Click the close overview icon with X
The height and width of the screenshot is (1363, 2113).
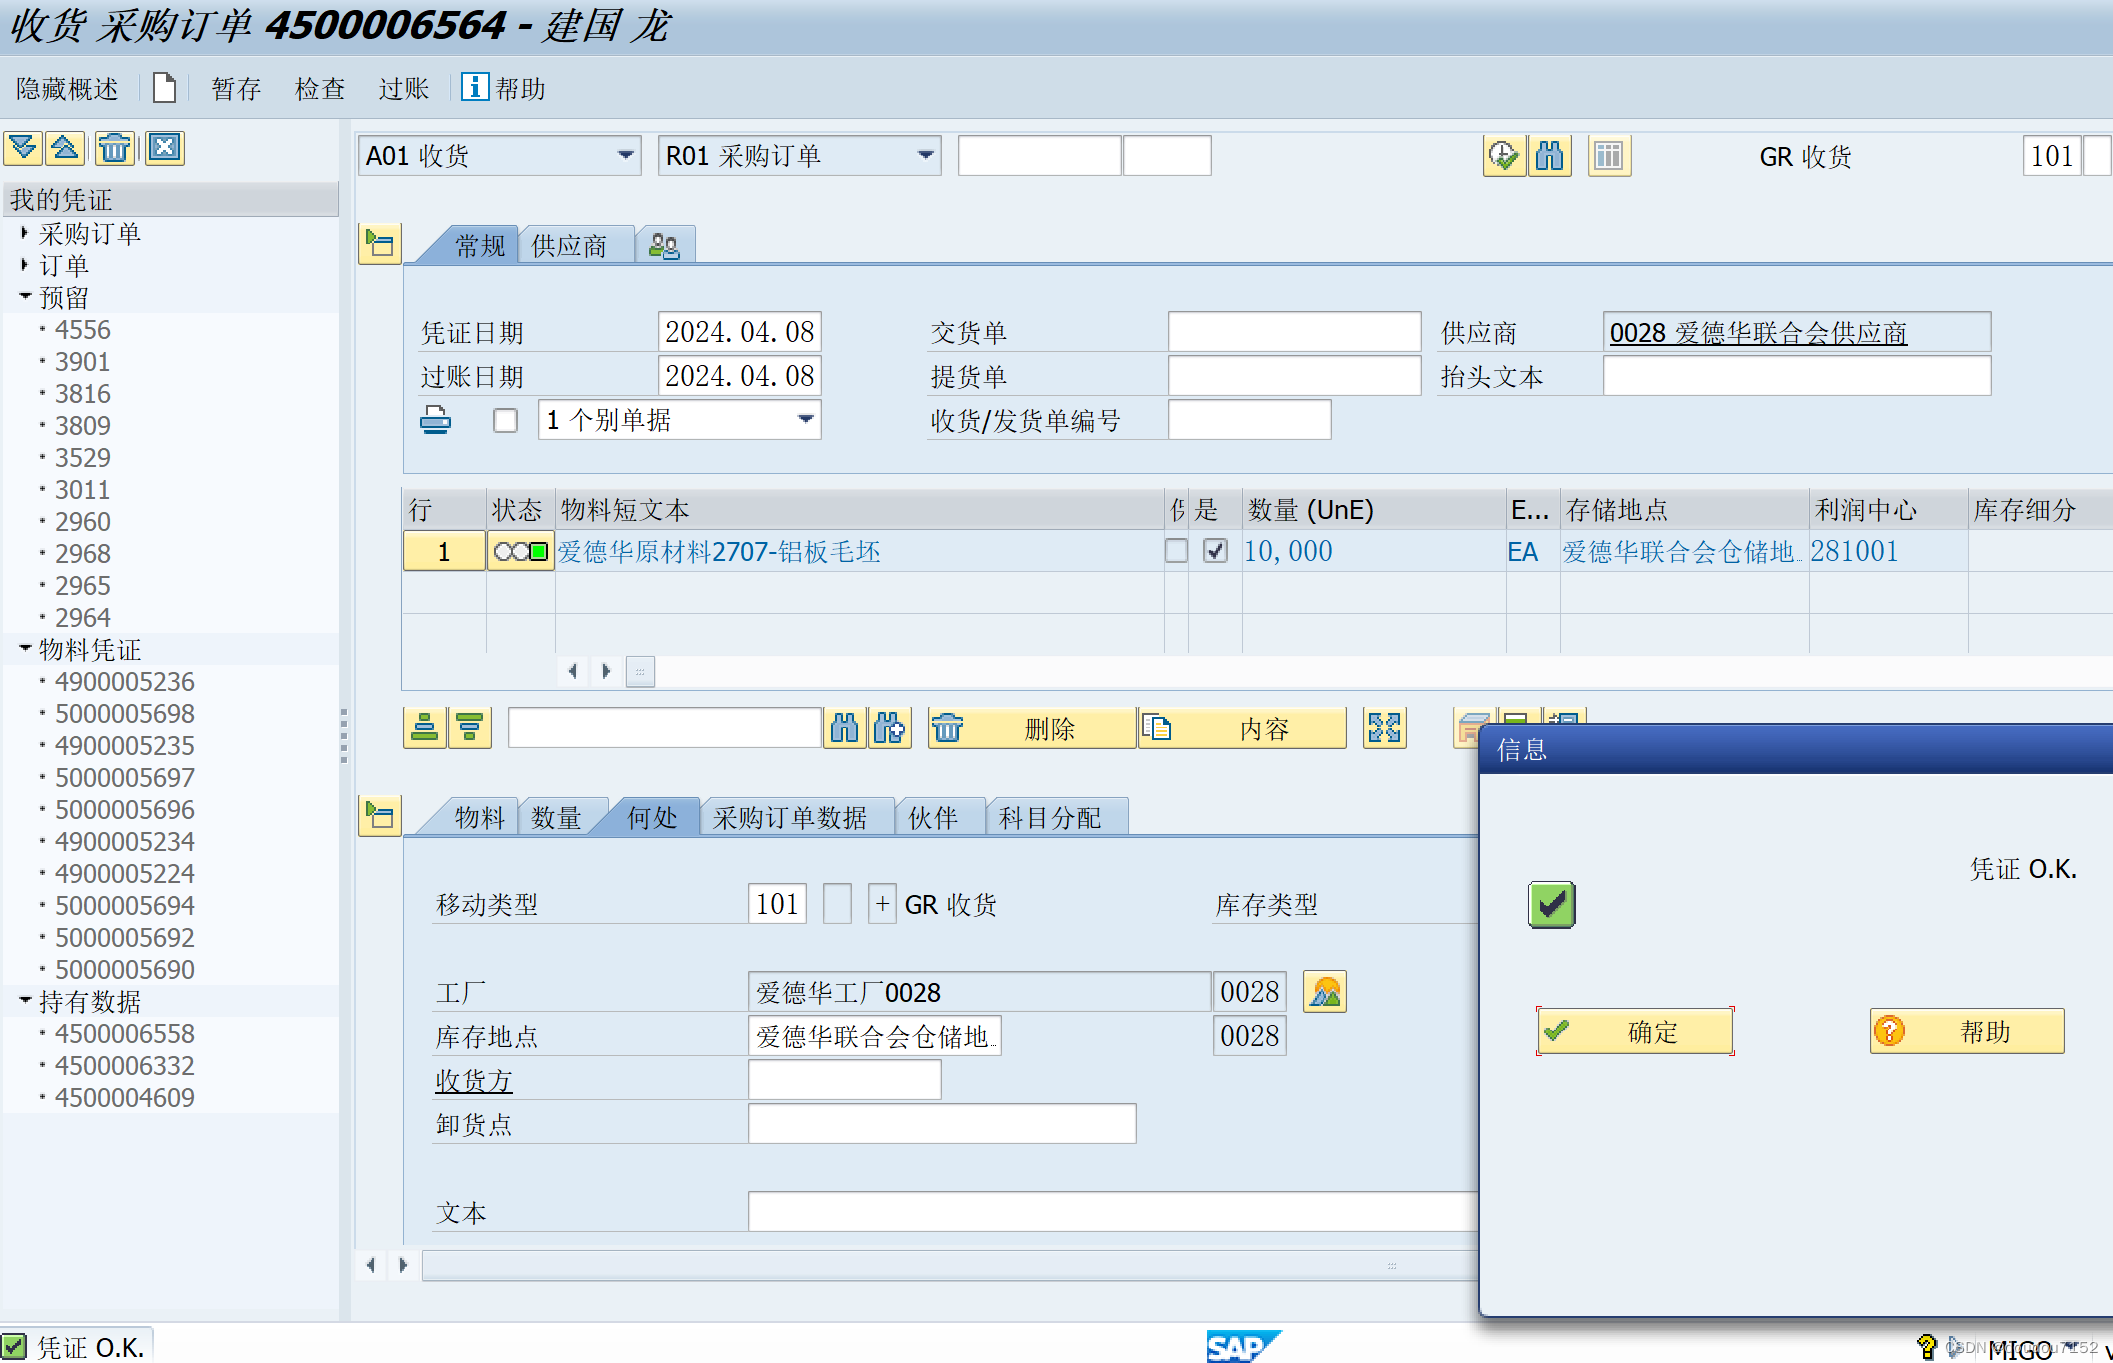165,149
